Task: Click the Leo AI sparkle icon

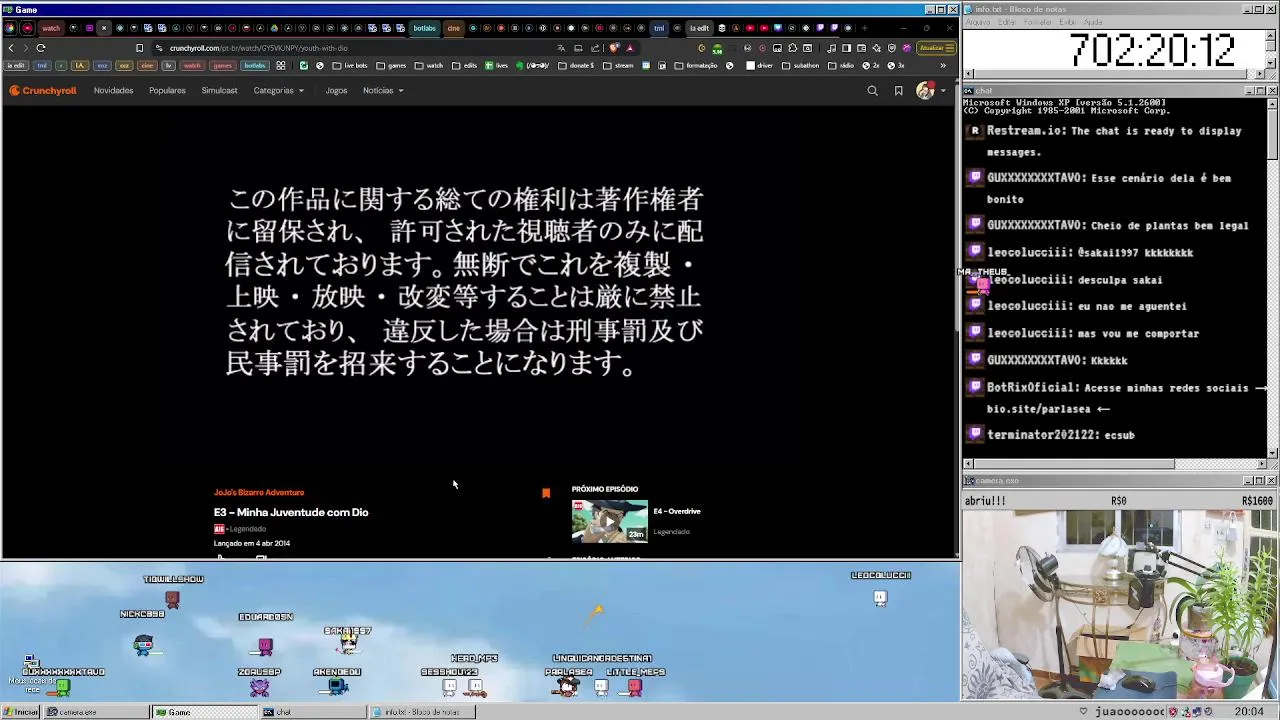Action: (x=877, y=48)
